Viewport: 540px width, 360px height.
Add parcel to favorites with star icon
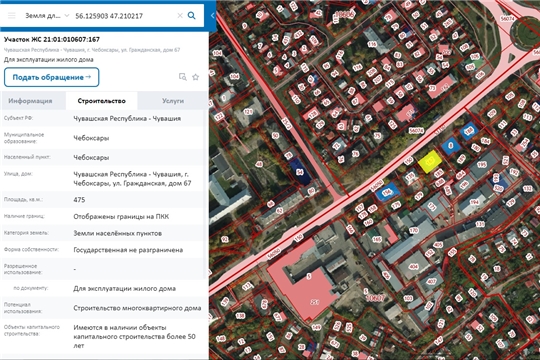pos(196,77)
